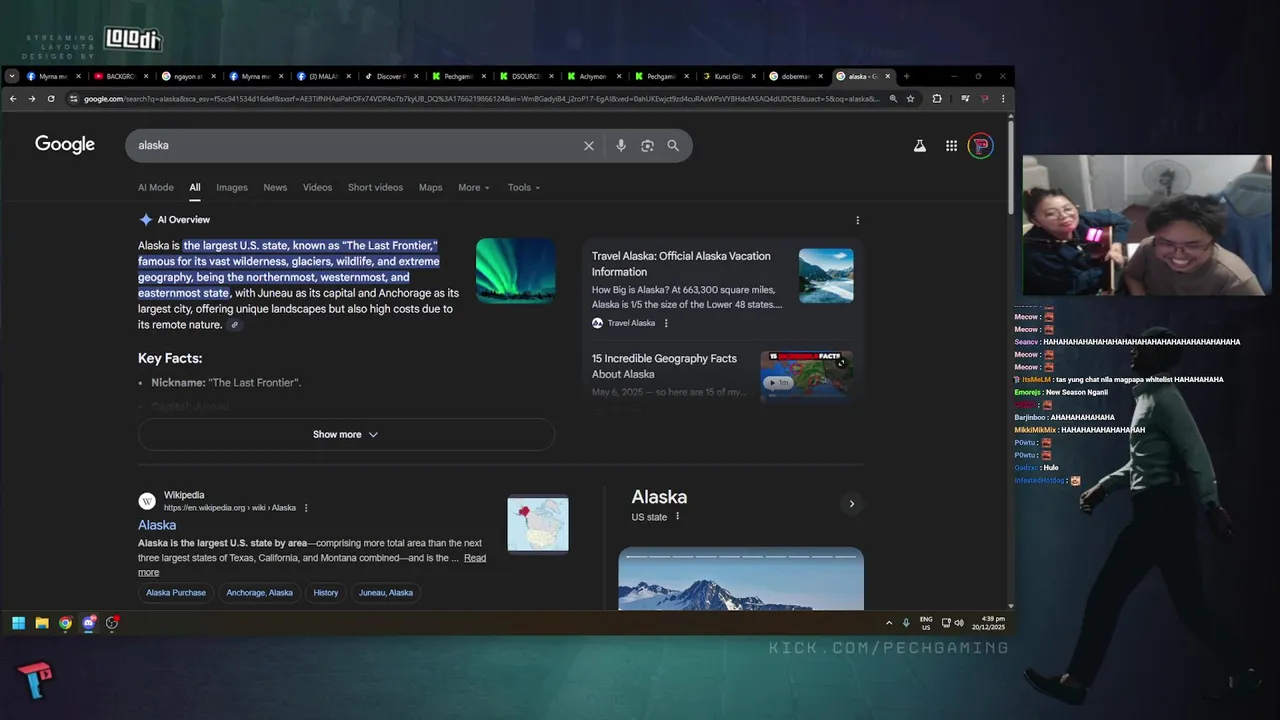Click the Anchorage, Alaska chip
The width and height of the screenshot is (1280, 720).
click(260, 593)
